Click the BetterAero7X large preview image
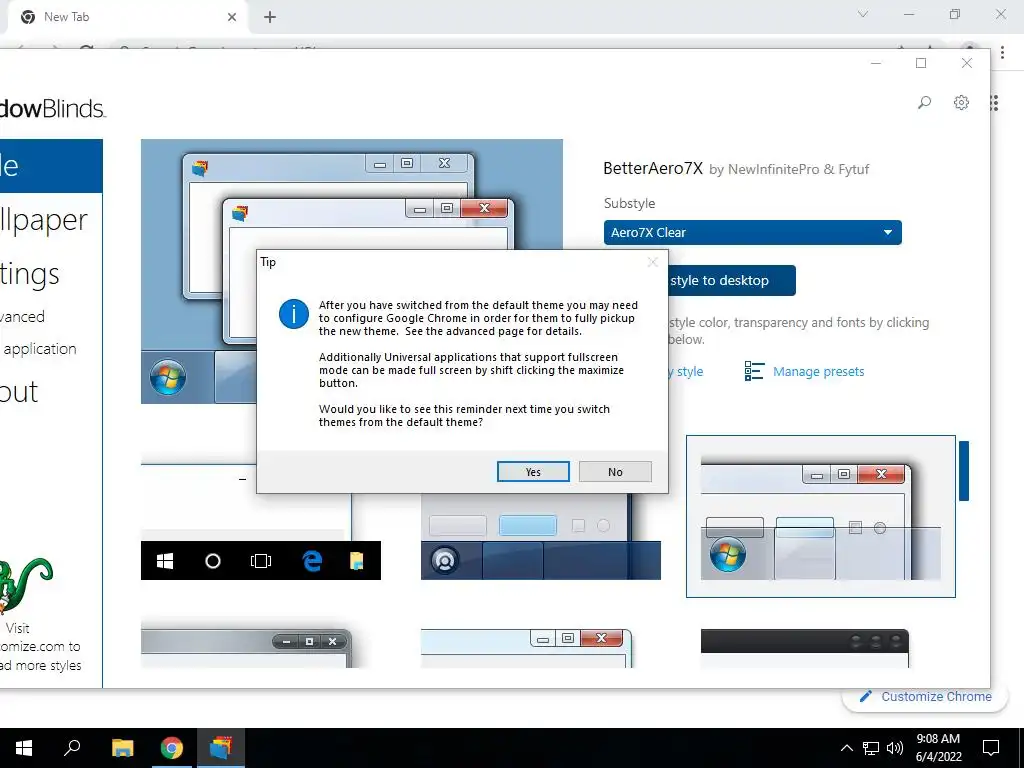The image size is (1024, 768). (x=351, y=196)
